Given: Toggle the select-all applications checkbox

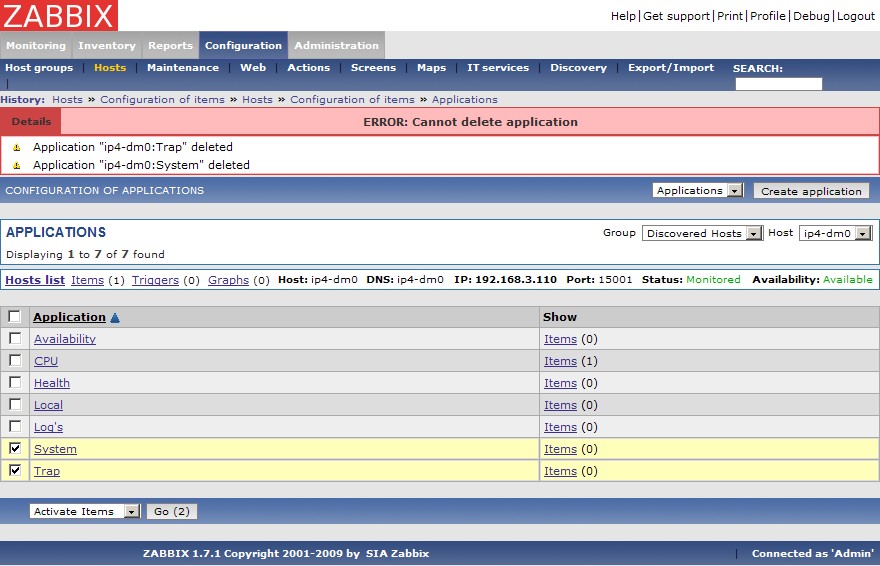Looking at the screenshot, I should coord(15,316).
